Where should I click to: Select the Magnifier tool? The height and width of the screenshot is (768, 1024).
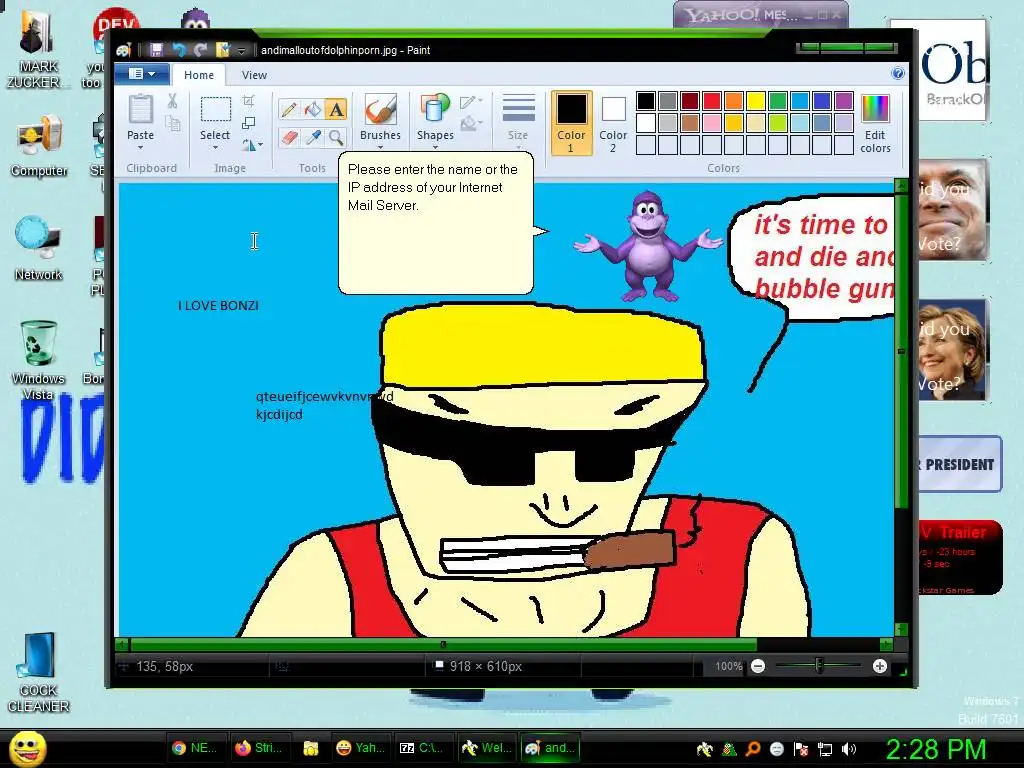click(x=336, y=137)
